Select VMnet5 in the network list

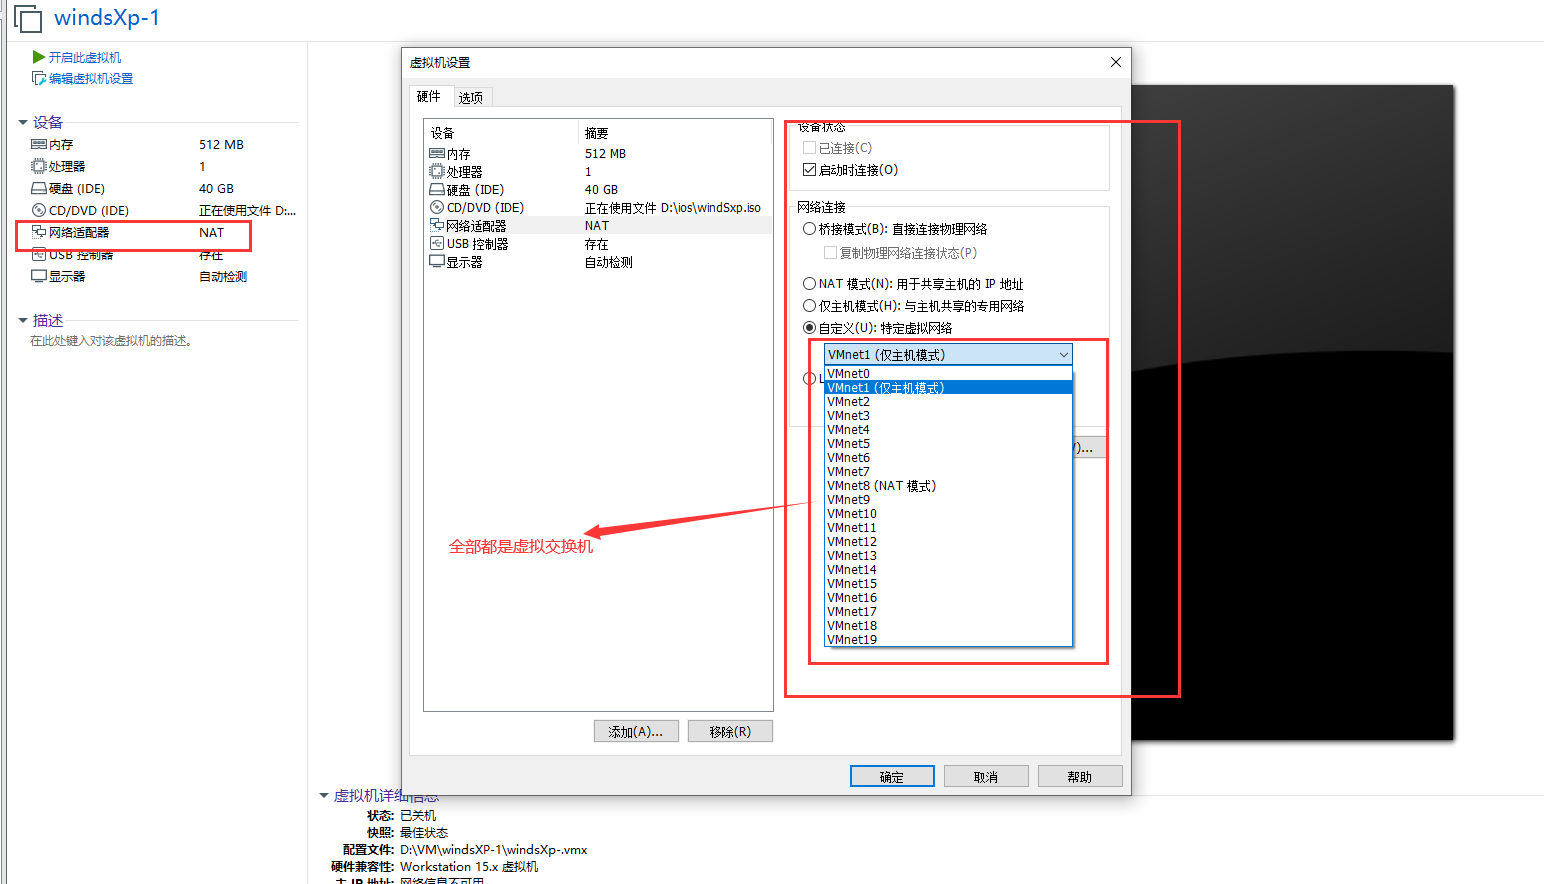(x=948, y=443)
